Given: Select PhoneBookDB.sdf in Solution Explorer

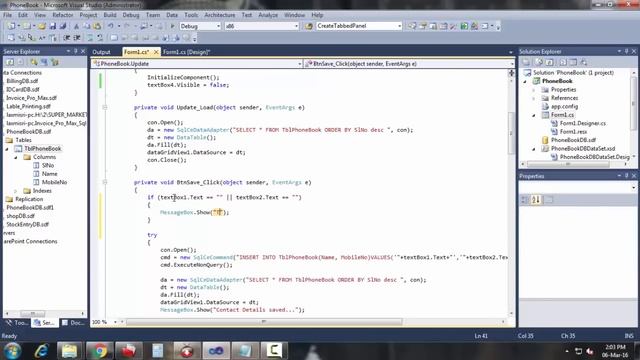Looking at the screenshot, I should (x=573, y=140).
